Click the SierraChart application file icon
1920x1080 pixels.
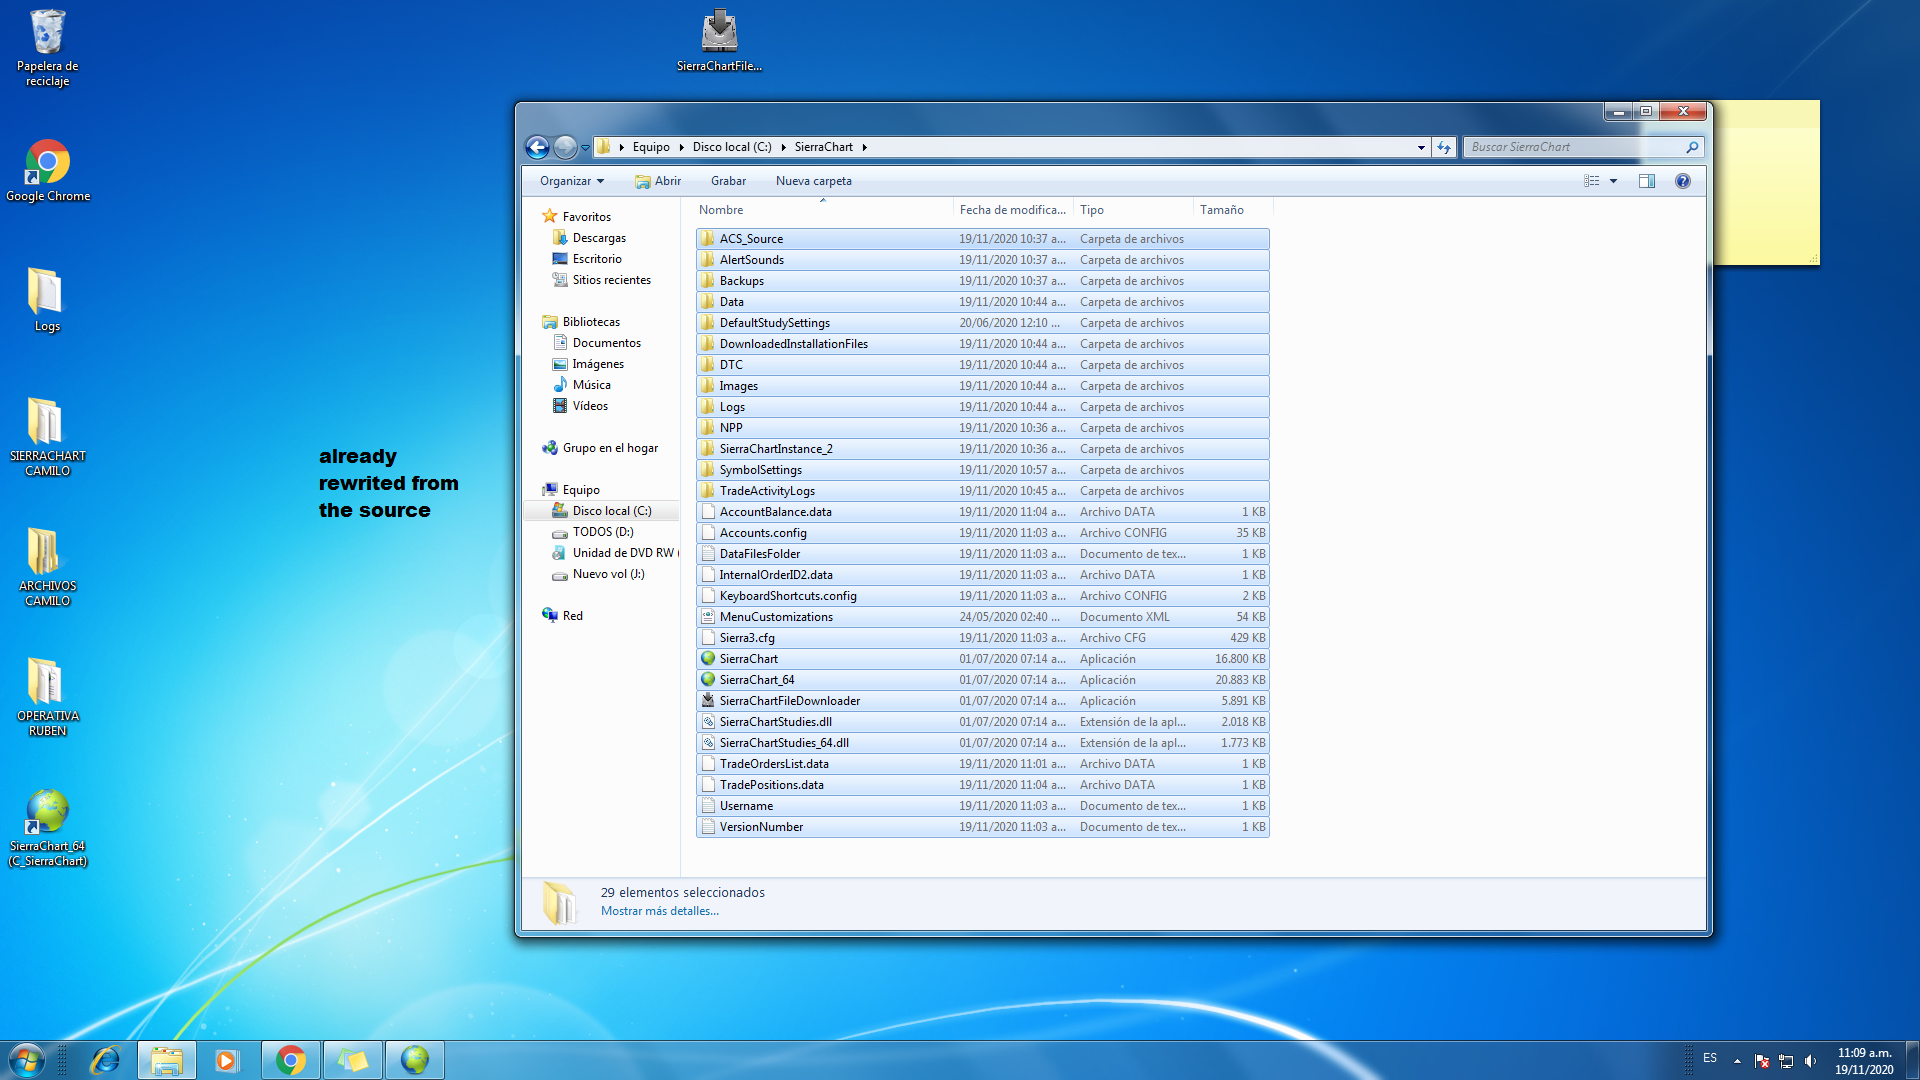tap(708, 659)
